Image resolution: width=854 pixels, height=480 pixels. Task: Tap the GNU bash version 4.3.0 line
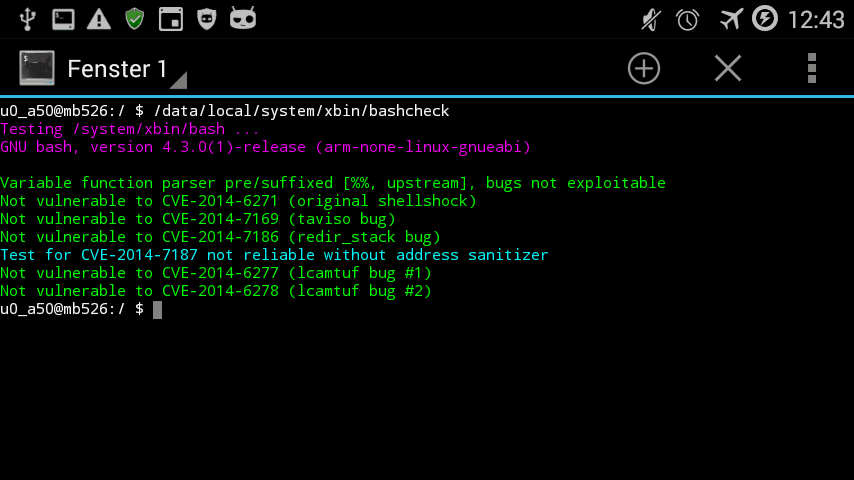[265, 147]
